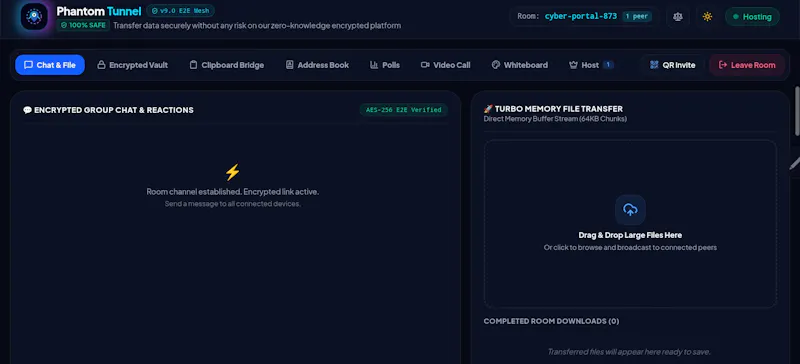Click 'COMPLETED ROOM DOWNLOADS (0)' heading

pos(551,321)
